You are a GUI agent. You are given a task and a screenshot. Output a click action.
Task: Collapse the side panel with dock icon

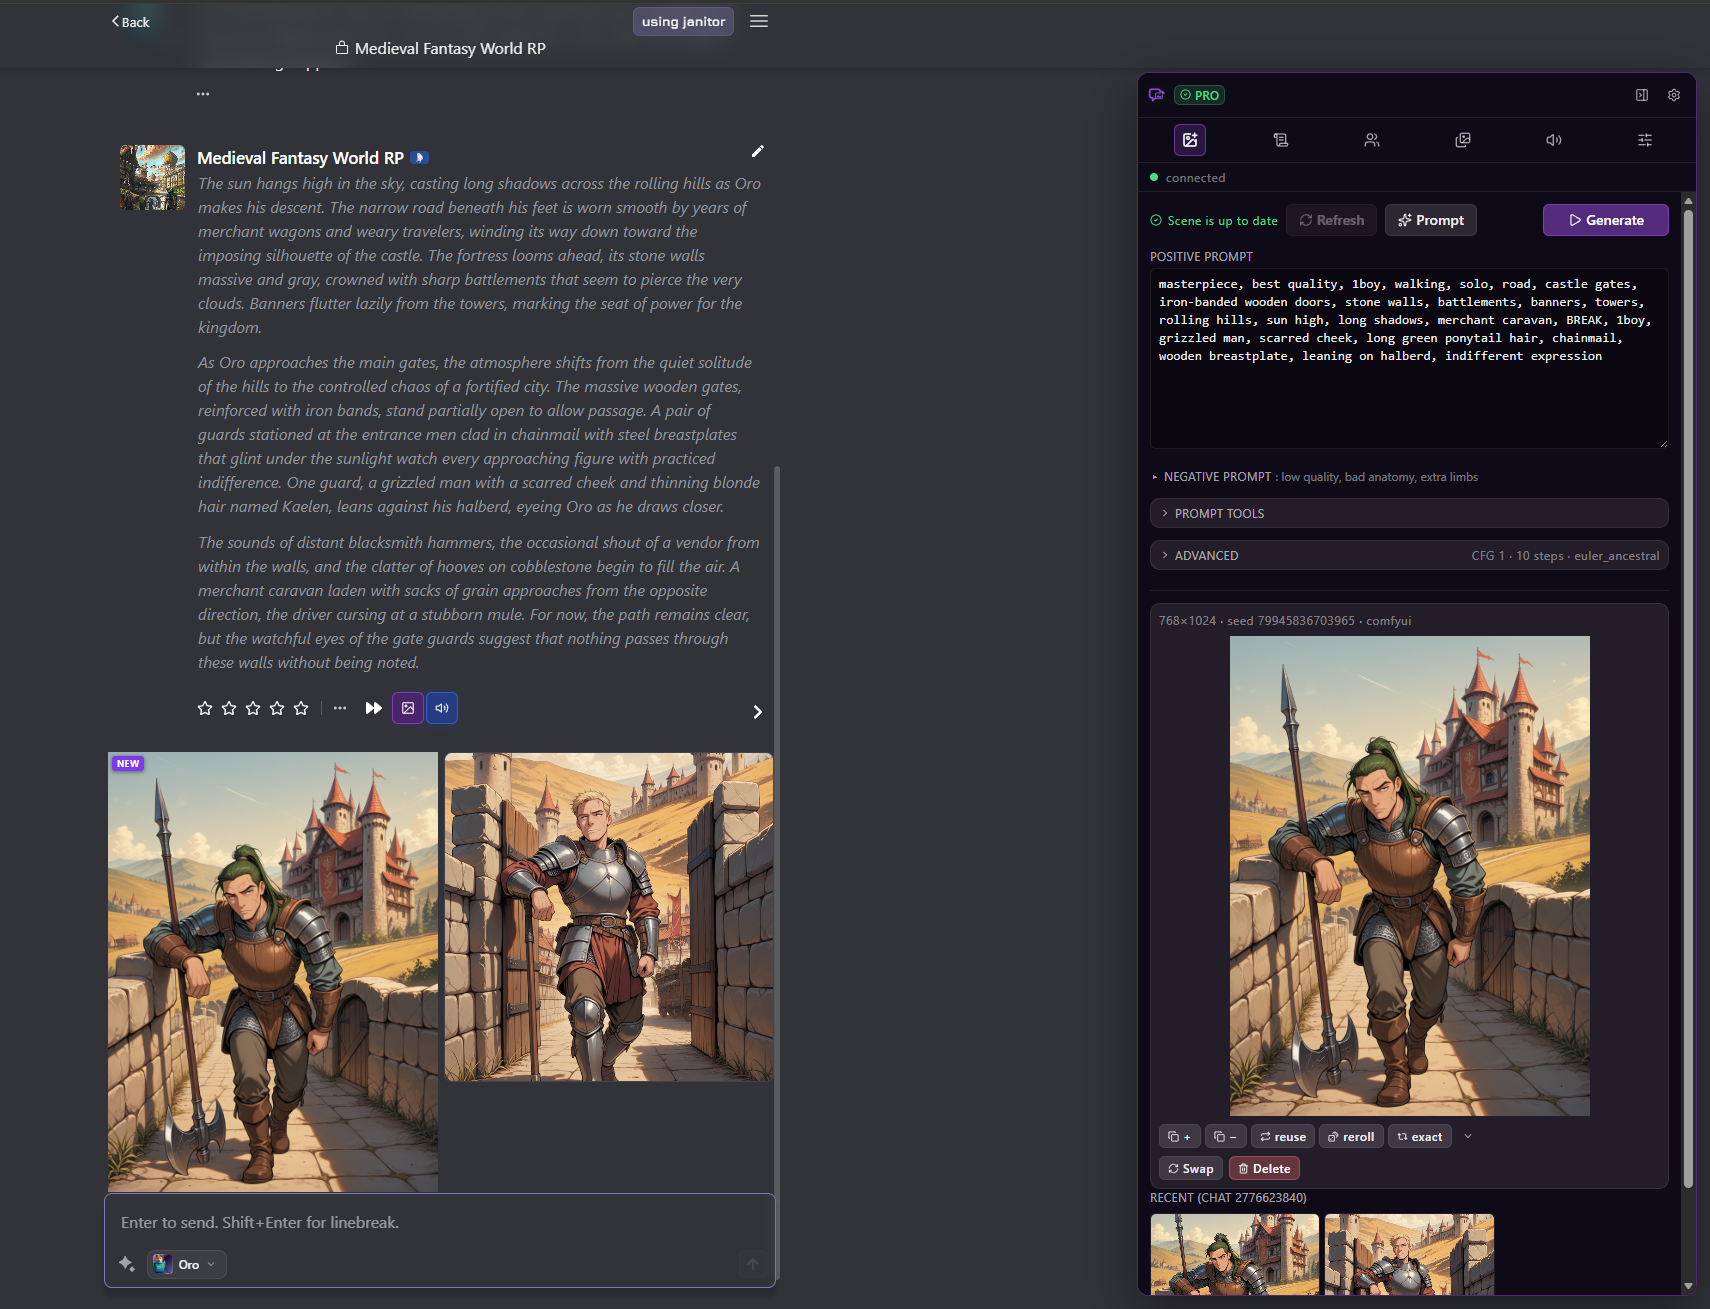pos(1642,95)
